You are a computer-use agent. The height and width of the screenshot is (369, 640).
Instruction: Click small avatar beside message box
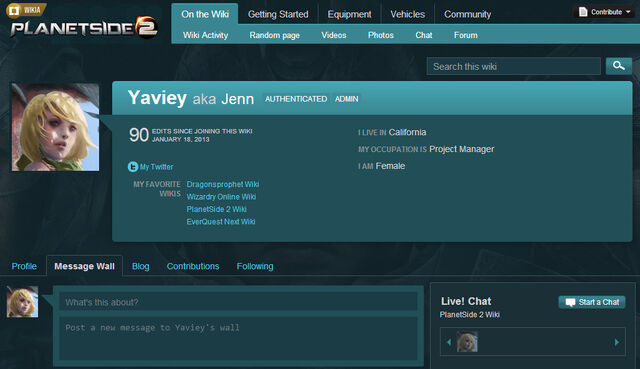coord(22,302)
